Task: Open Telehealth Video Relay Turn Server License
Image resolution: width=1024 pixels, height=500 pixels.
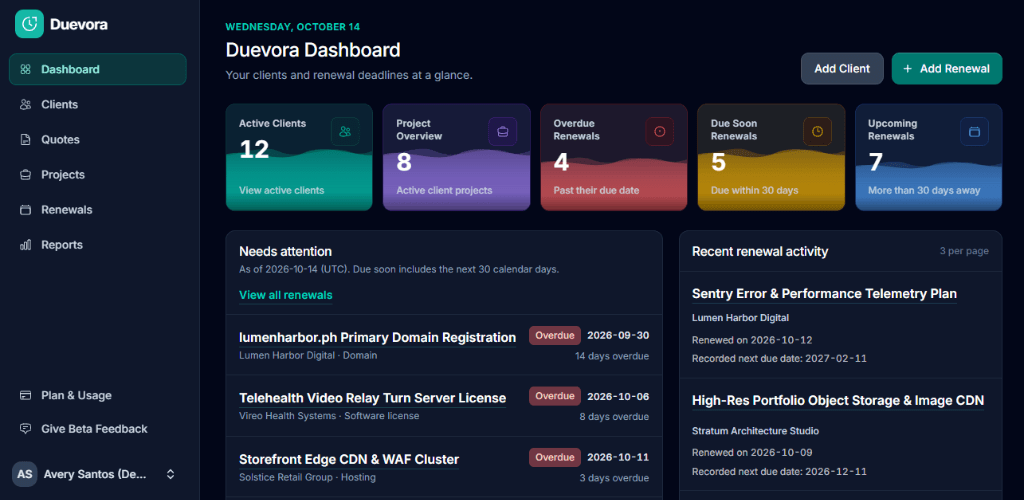Action: coord(372,398)
